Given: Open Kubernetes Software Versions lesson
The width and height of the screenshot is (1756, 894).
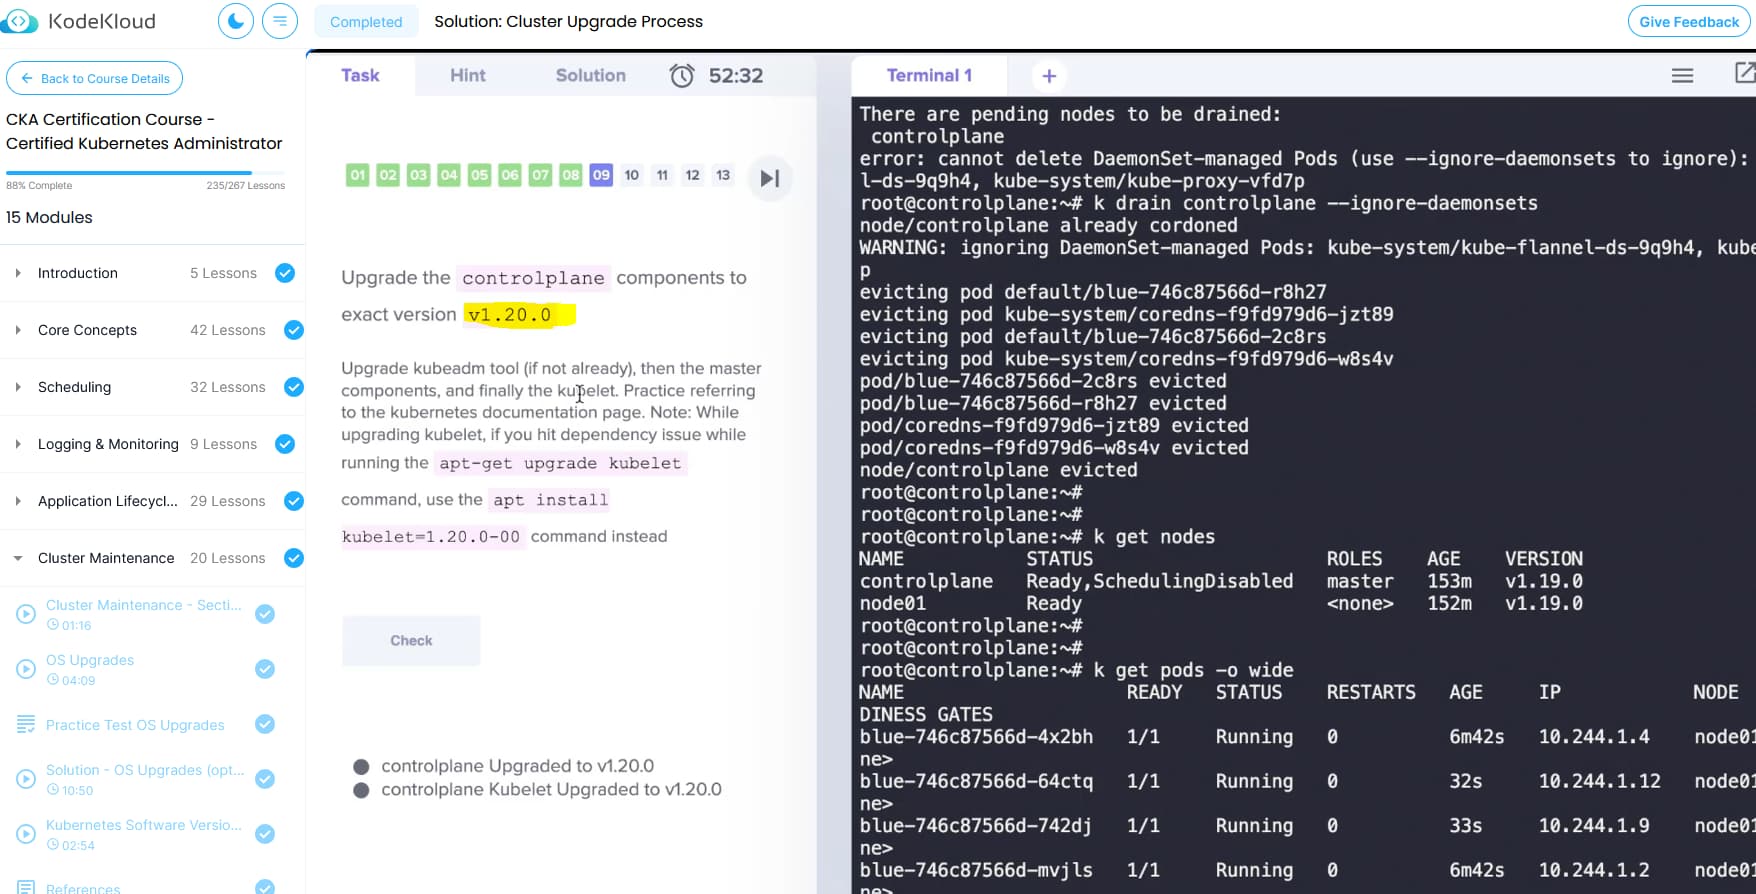Looking at the screenshot, I should (x=144, y=825).
